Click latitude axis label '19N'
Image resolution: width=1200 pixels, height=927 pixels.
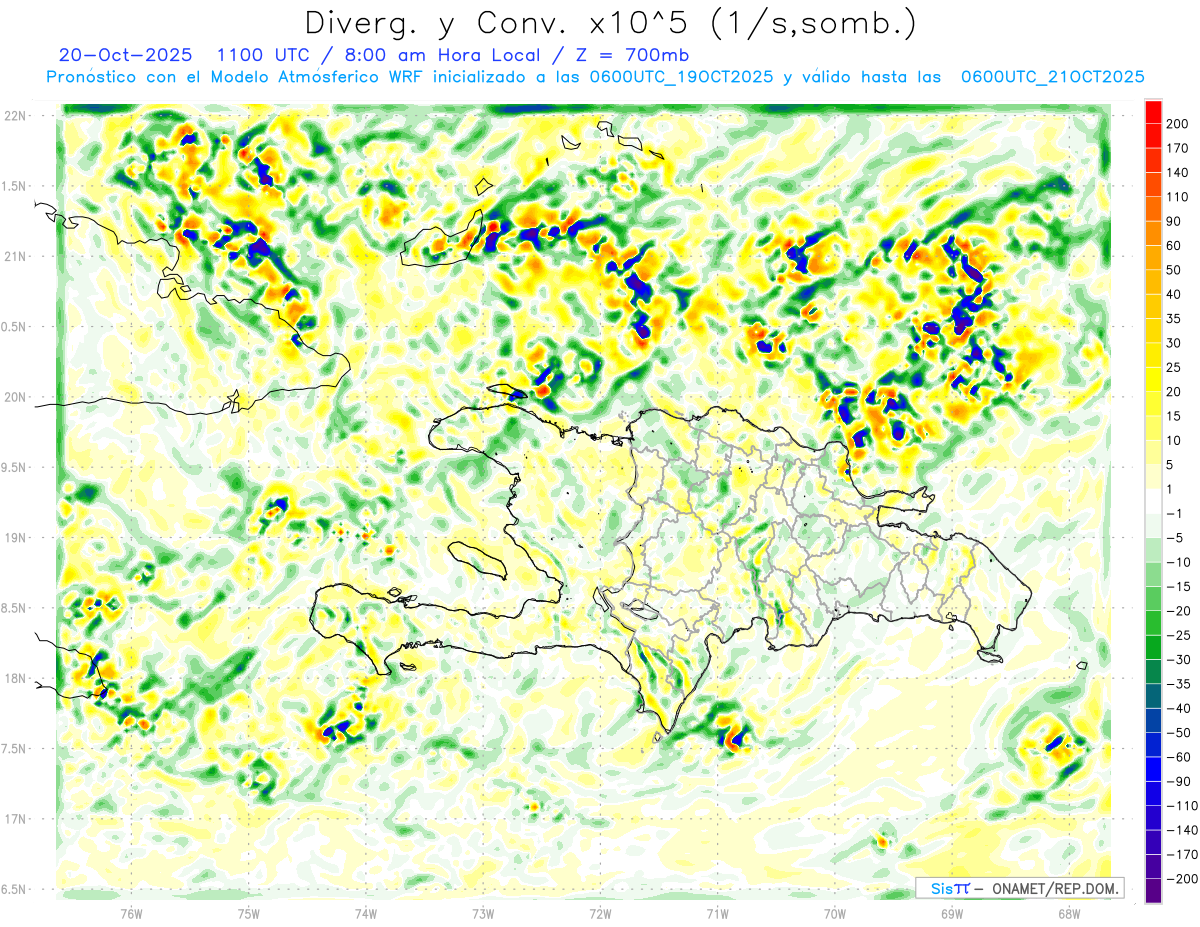tap(14, 538)
